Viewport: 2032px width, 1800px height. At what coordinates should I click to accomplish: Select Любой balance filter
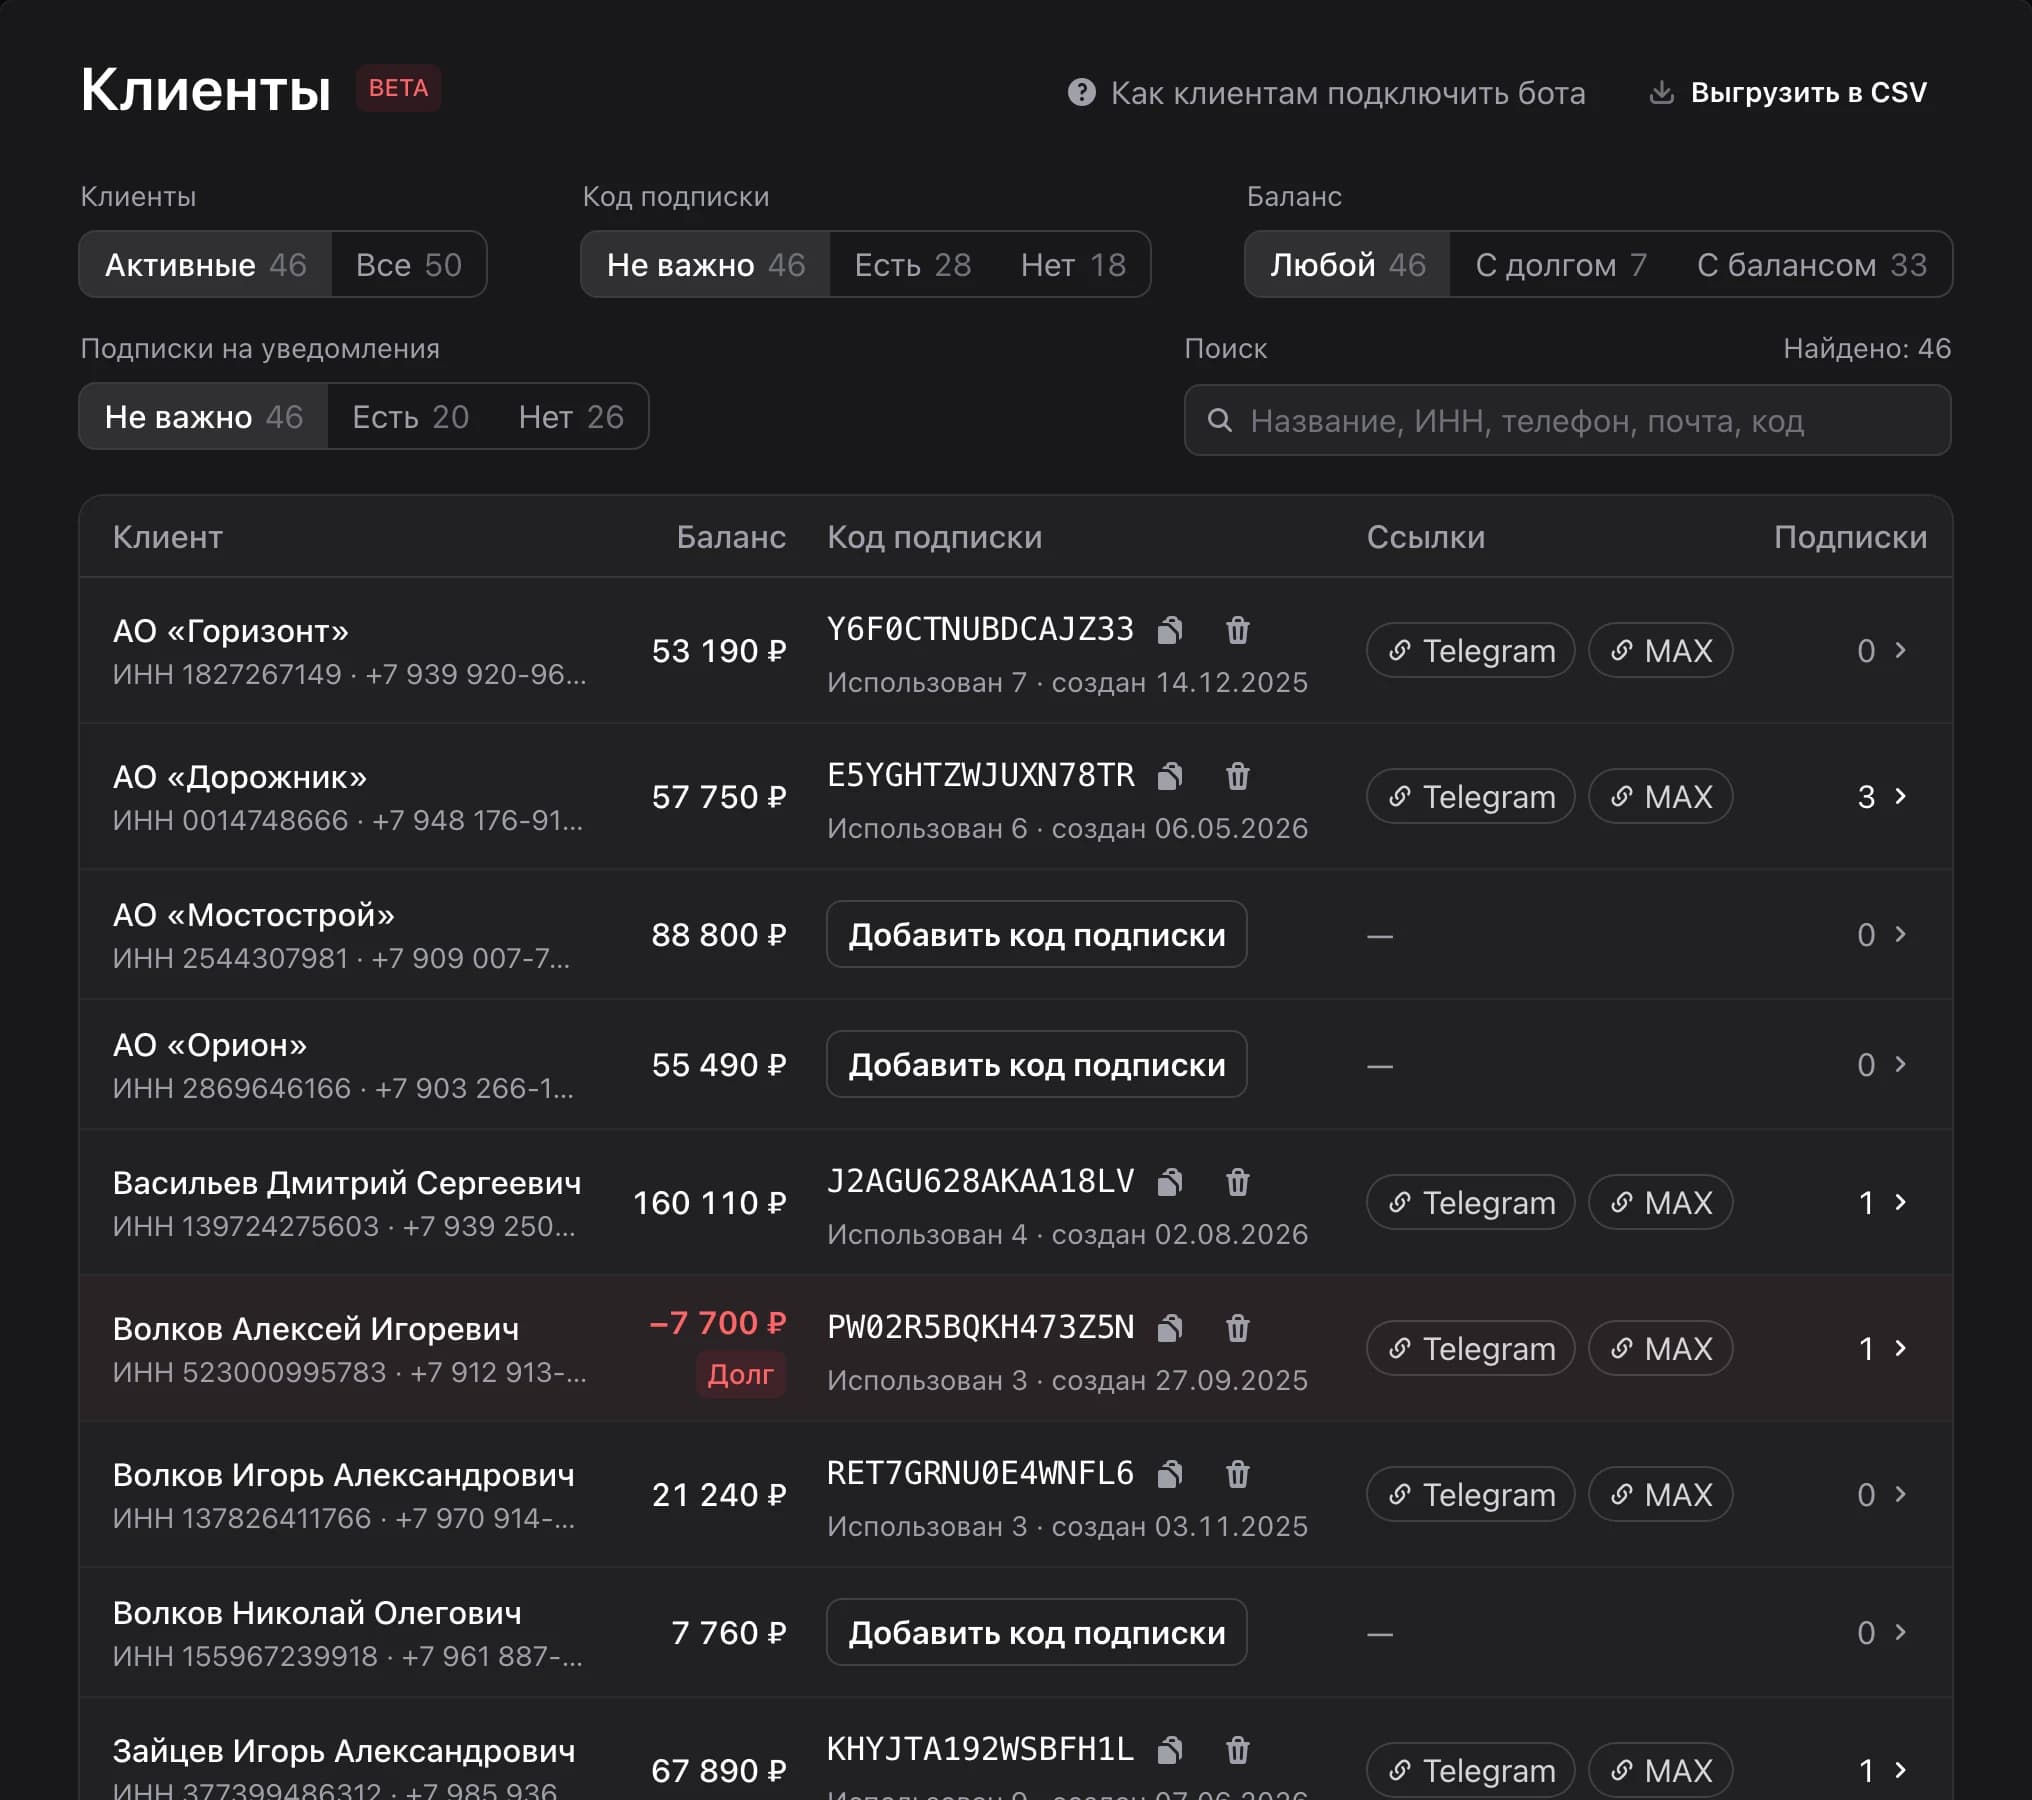point(1348,265)
